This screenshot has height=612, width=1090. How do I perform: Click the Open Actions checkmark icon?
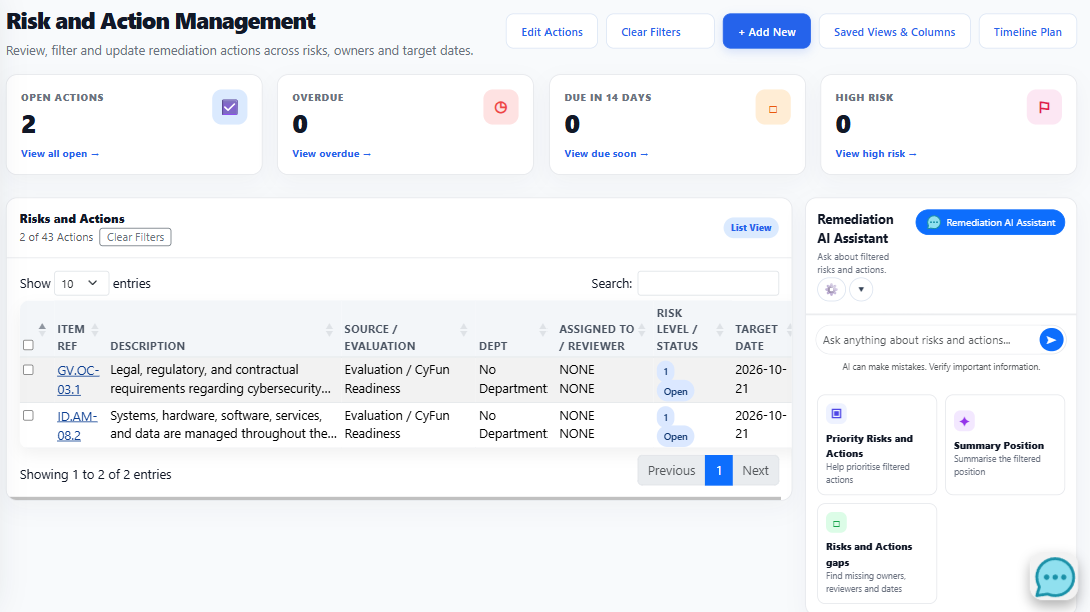point(229,107)
